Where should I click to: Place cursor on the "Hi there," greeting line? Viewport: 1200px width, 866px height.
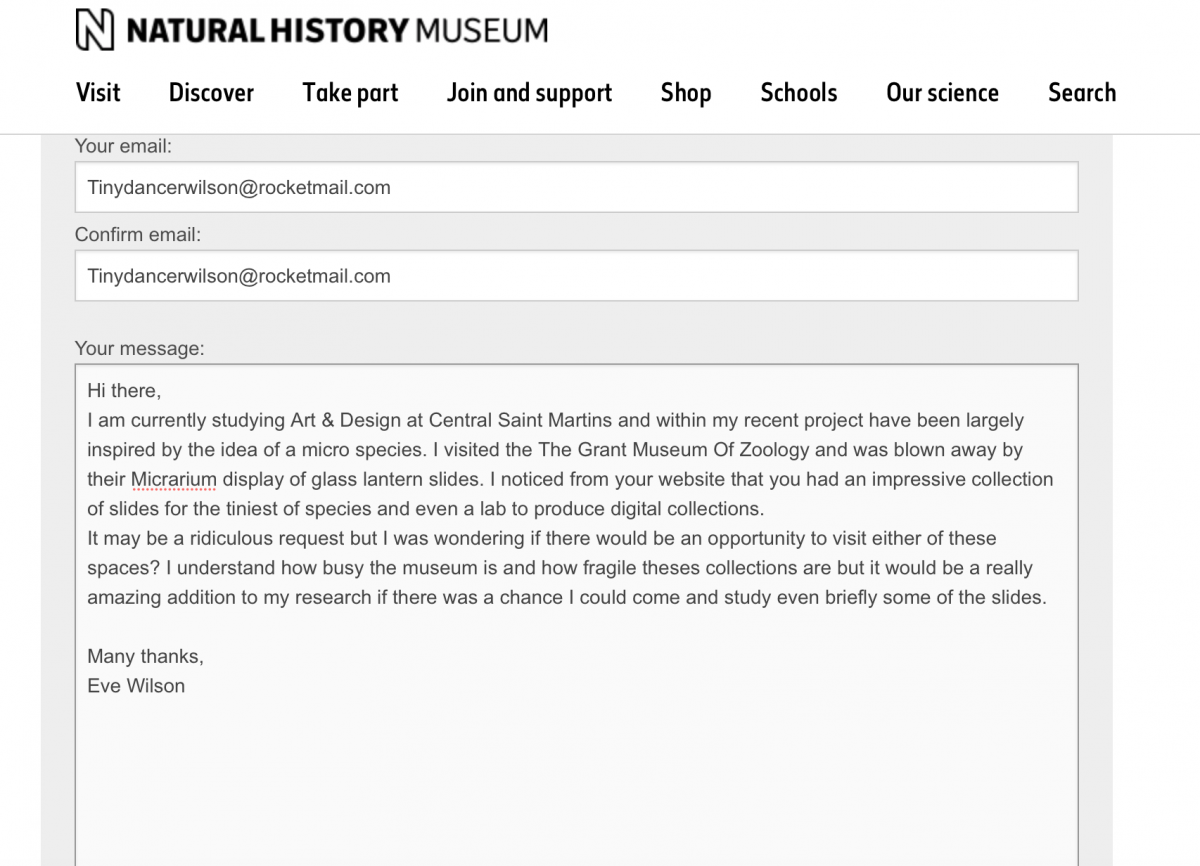pos(124,391)
